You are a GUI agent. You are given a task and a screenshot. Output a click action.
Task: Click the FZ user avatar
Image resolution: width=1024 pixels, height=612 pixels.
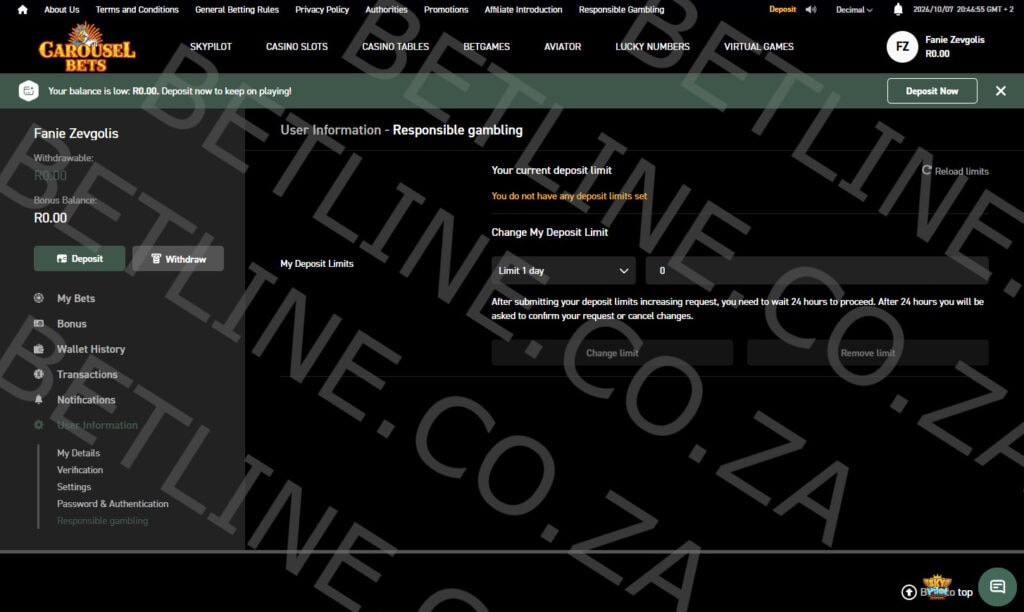coord(902,47)
